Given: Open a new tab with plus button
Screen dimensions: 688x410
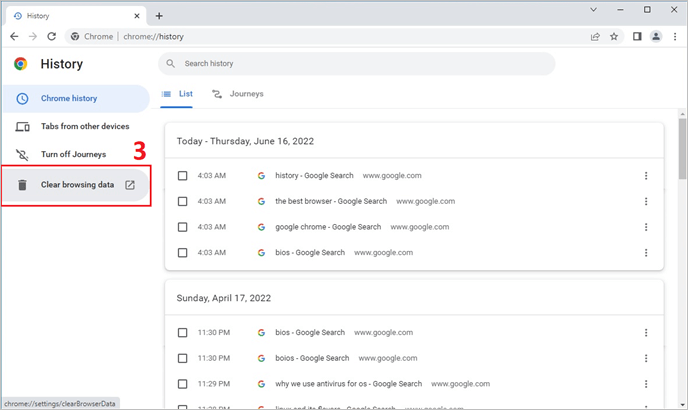Looking at the screenshot, I should coord(159,15).
